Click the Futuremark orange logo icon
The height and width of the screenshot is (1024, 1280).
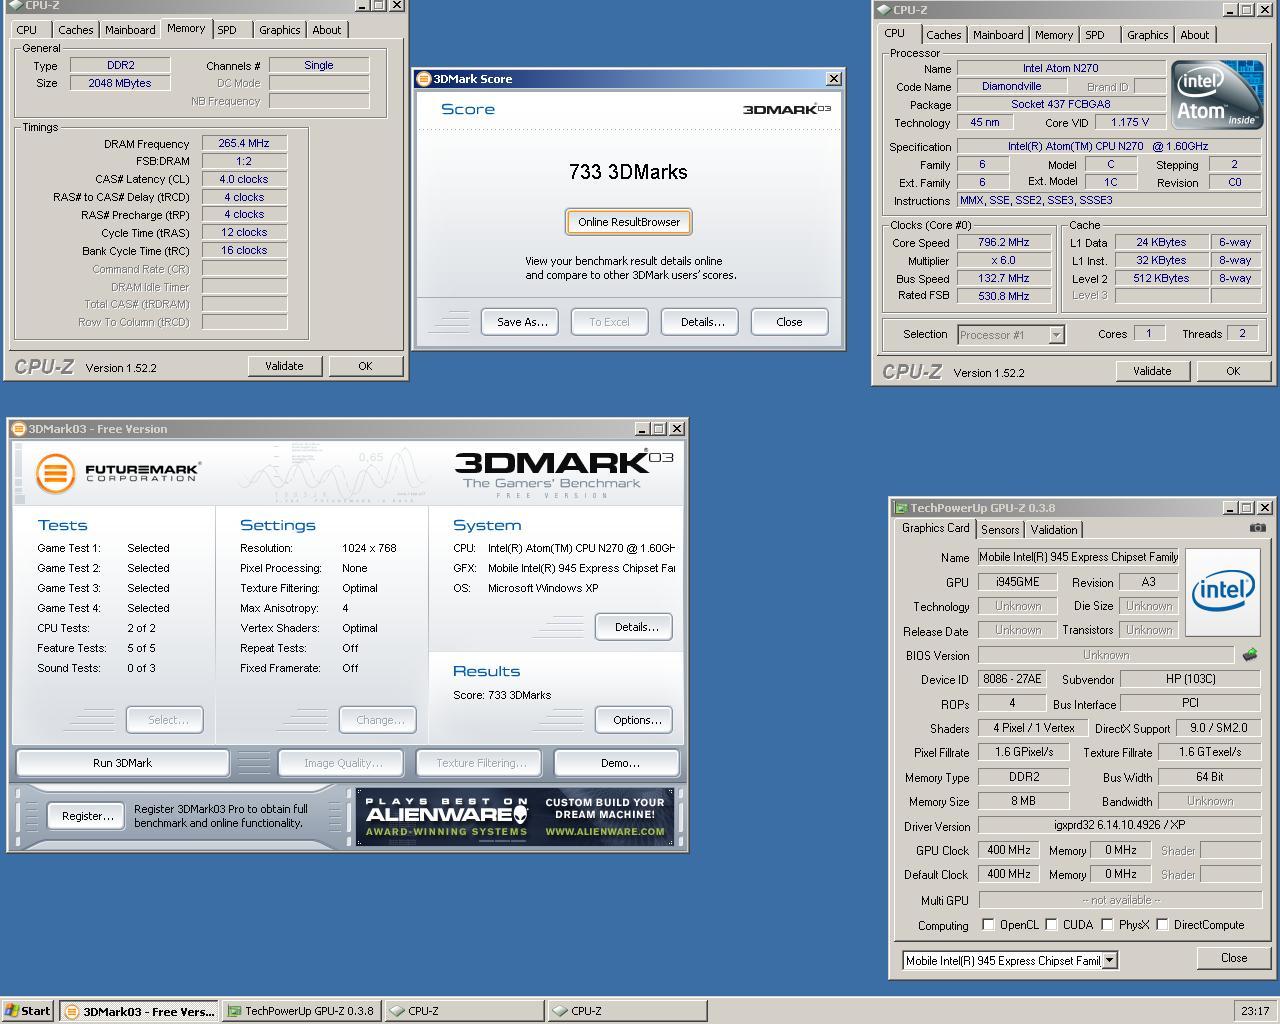click(55, 473)
